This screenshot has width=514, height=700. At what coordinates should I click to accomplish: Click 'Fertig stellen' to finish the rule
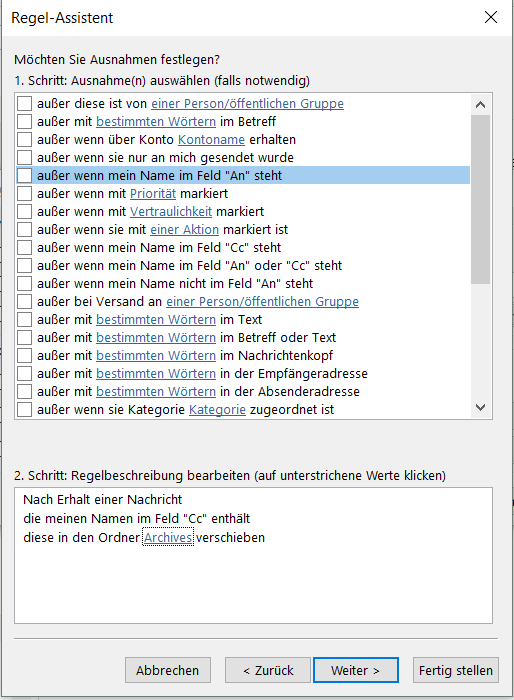point(455,670)
